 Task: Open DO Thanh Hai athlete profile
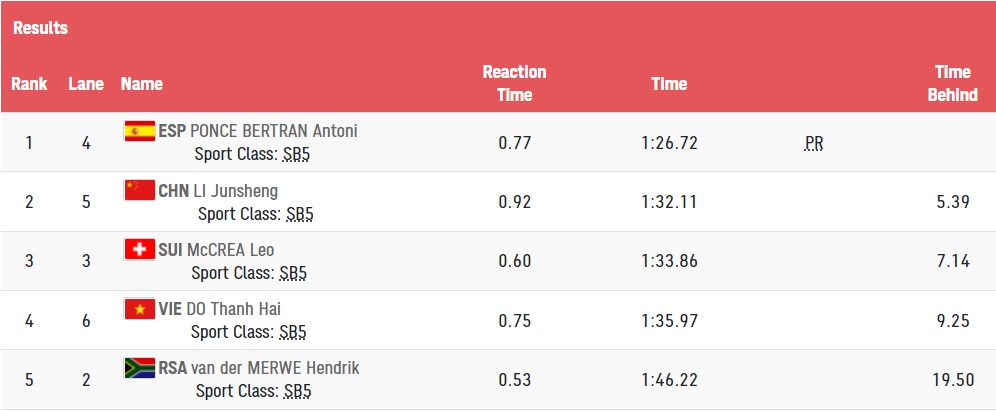click(x=234, y=309)
